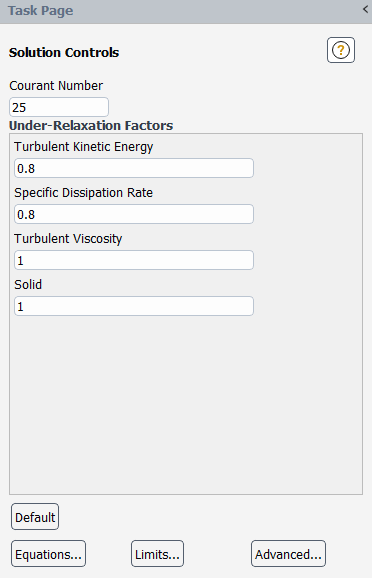Click empty area in Under-Relaxation Factors list
Image resolution: width=372 pixels, height=578 pixels.
pos(186,405)
